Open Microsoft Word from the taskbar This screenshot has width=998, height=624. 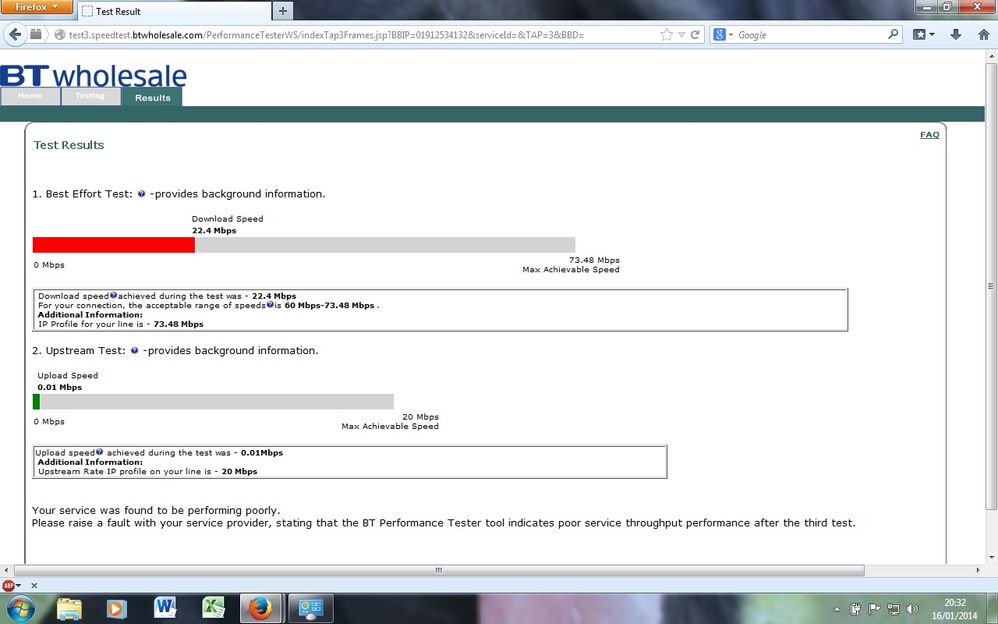click(165, 609)
